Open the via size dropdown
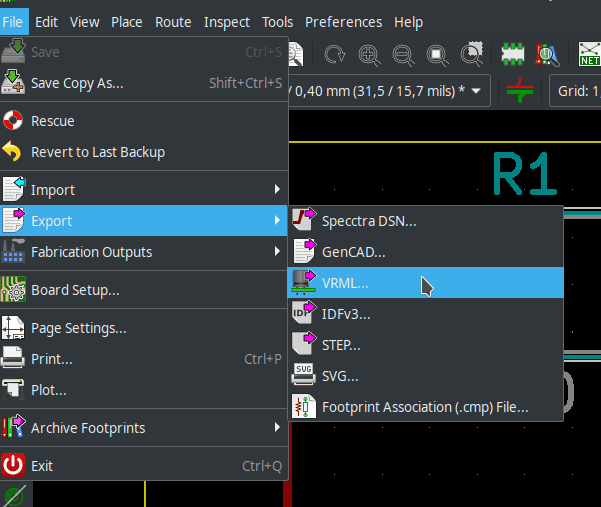This screenshot has height=507, width=601. pyautogui.click(x=389, y=91)
